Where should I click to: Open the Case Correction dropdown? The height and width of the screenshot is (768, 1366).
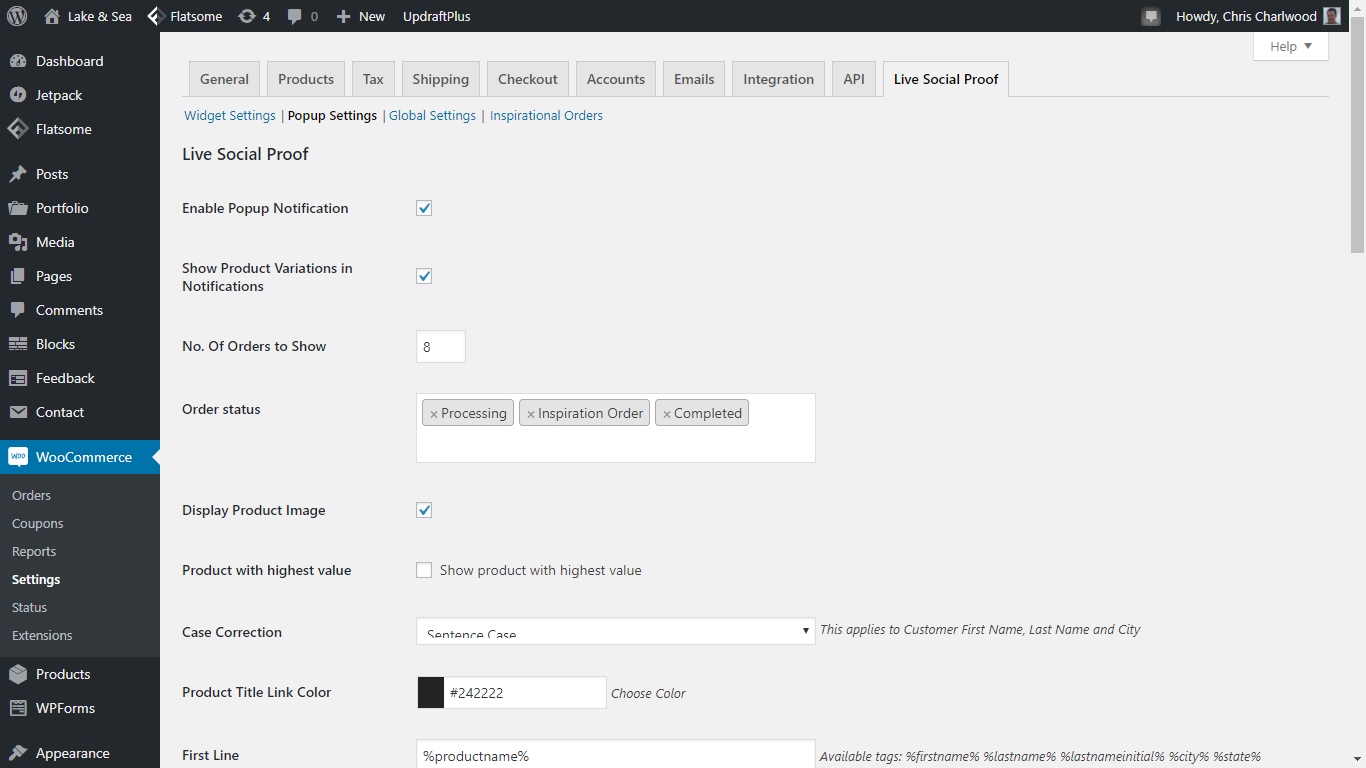tap(615, 631)
